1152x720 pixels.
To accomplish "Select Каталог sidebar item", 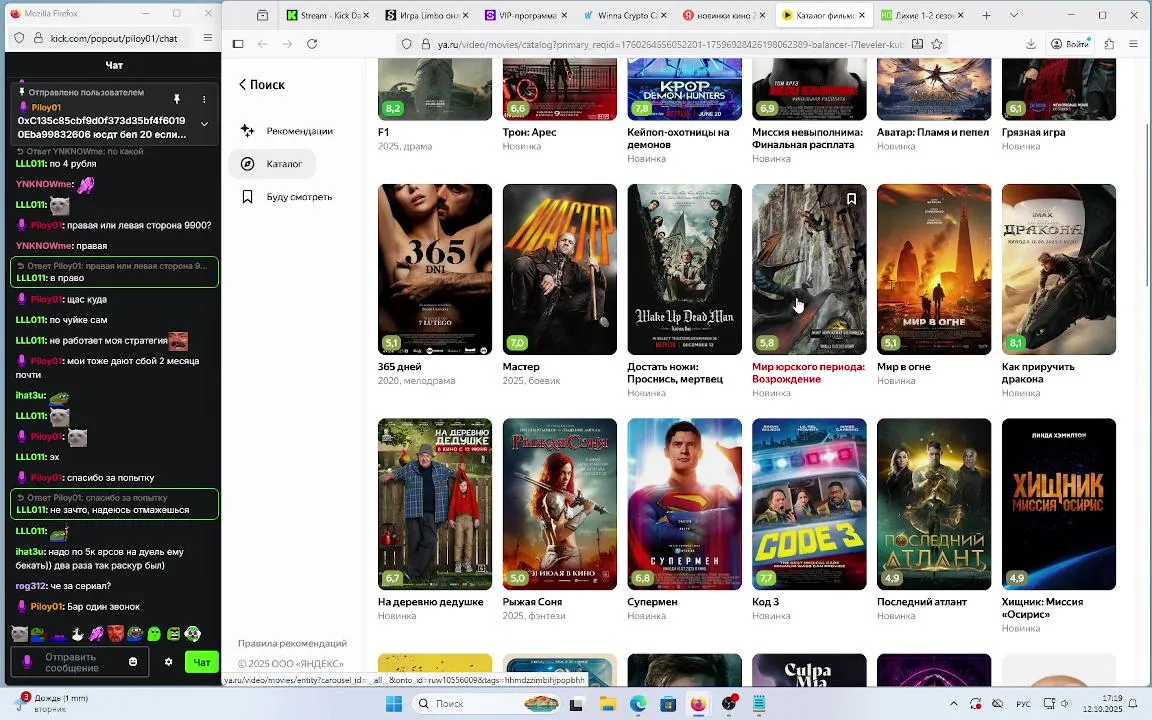I will 272,164.
